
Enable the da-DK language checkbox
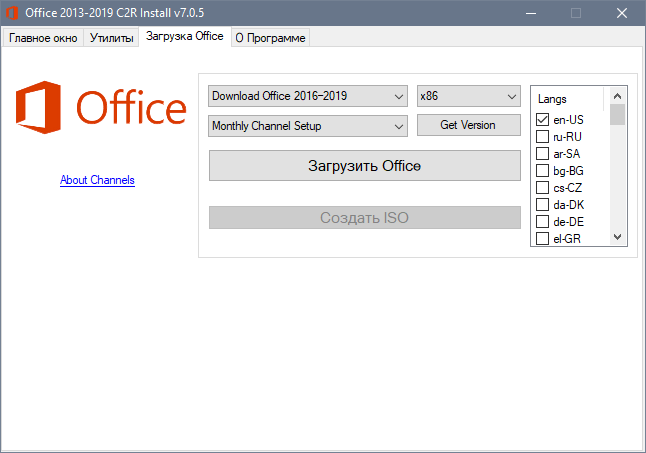(543, 205)
